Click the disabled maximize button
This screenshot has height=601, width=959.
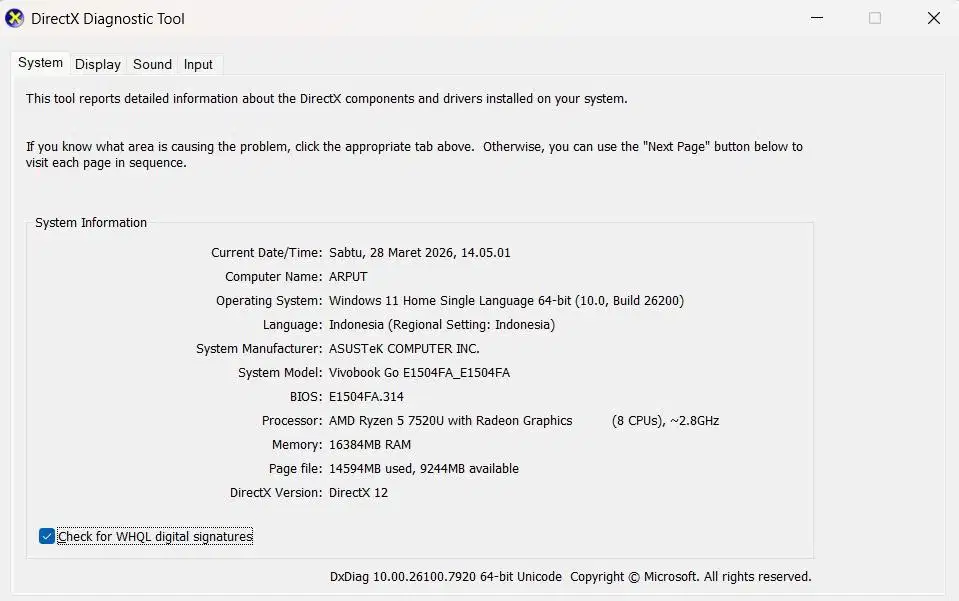(x=875, y=18)
